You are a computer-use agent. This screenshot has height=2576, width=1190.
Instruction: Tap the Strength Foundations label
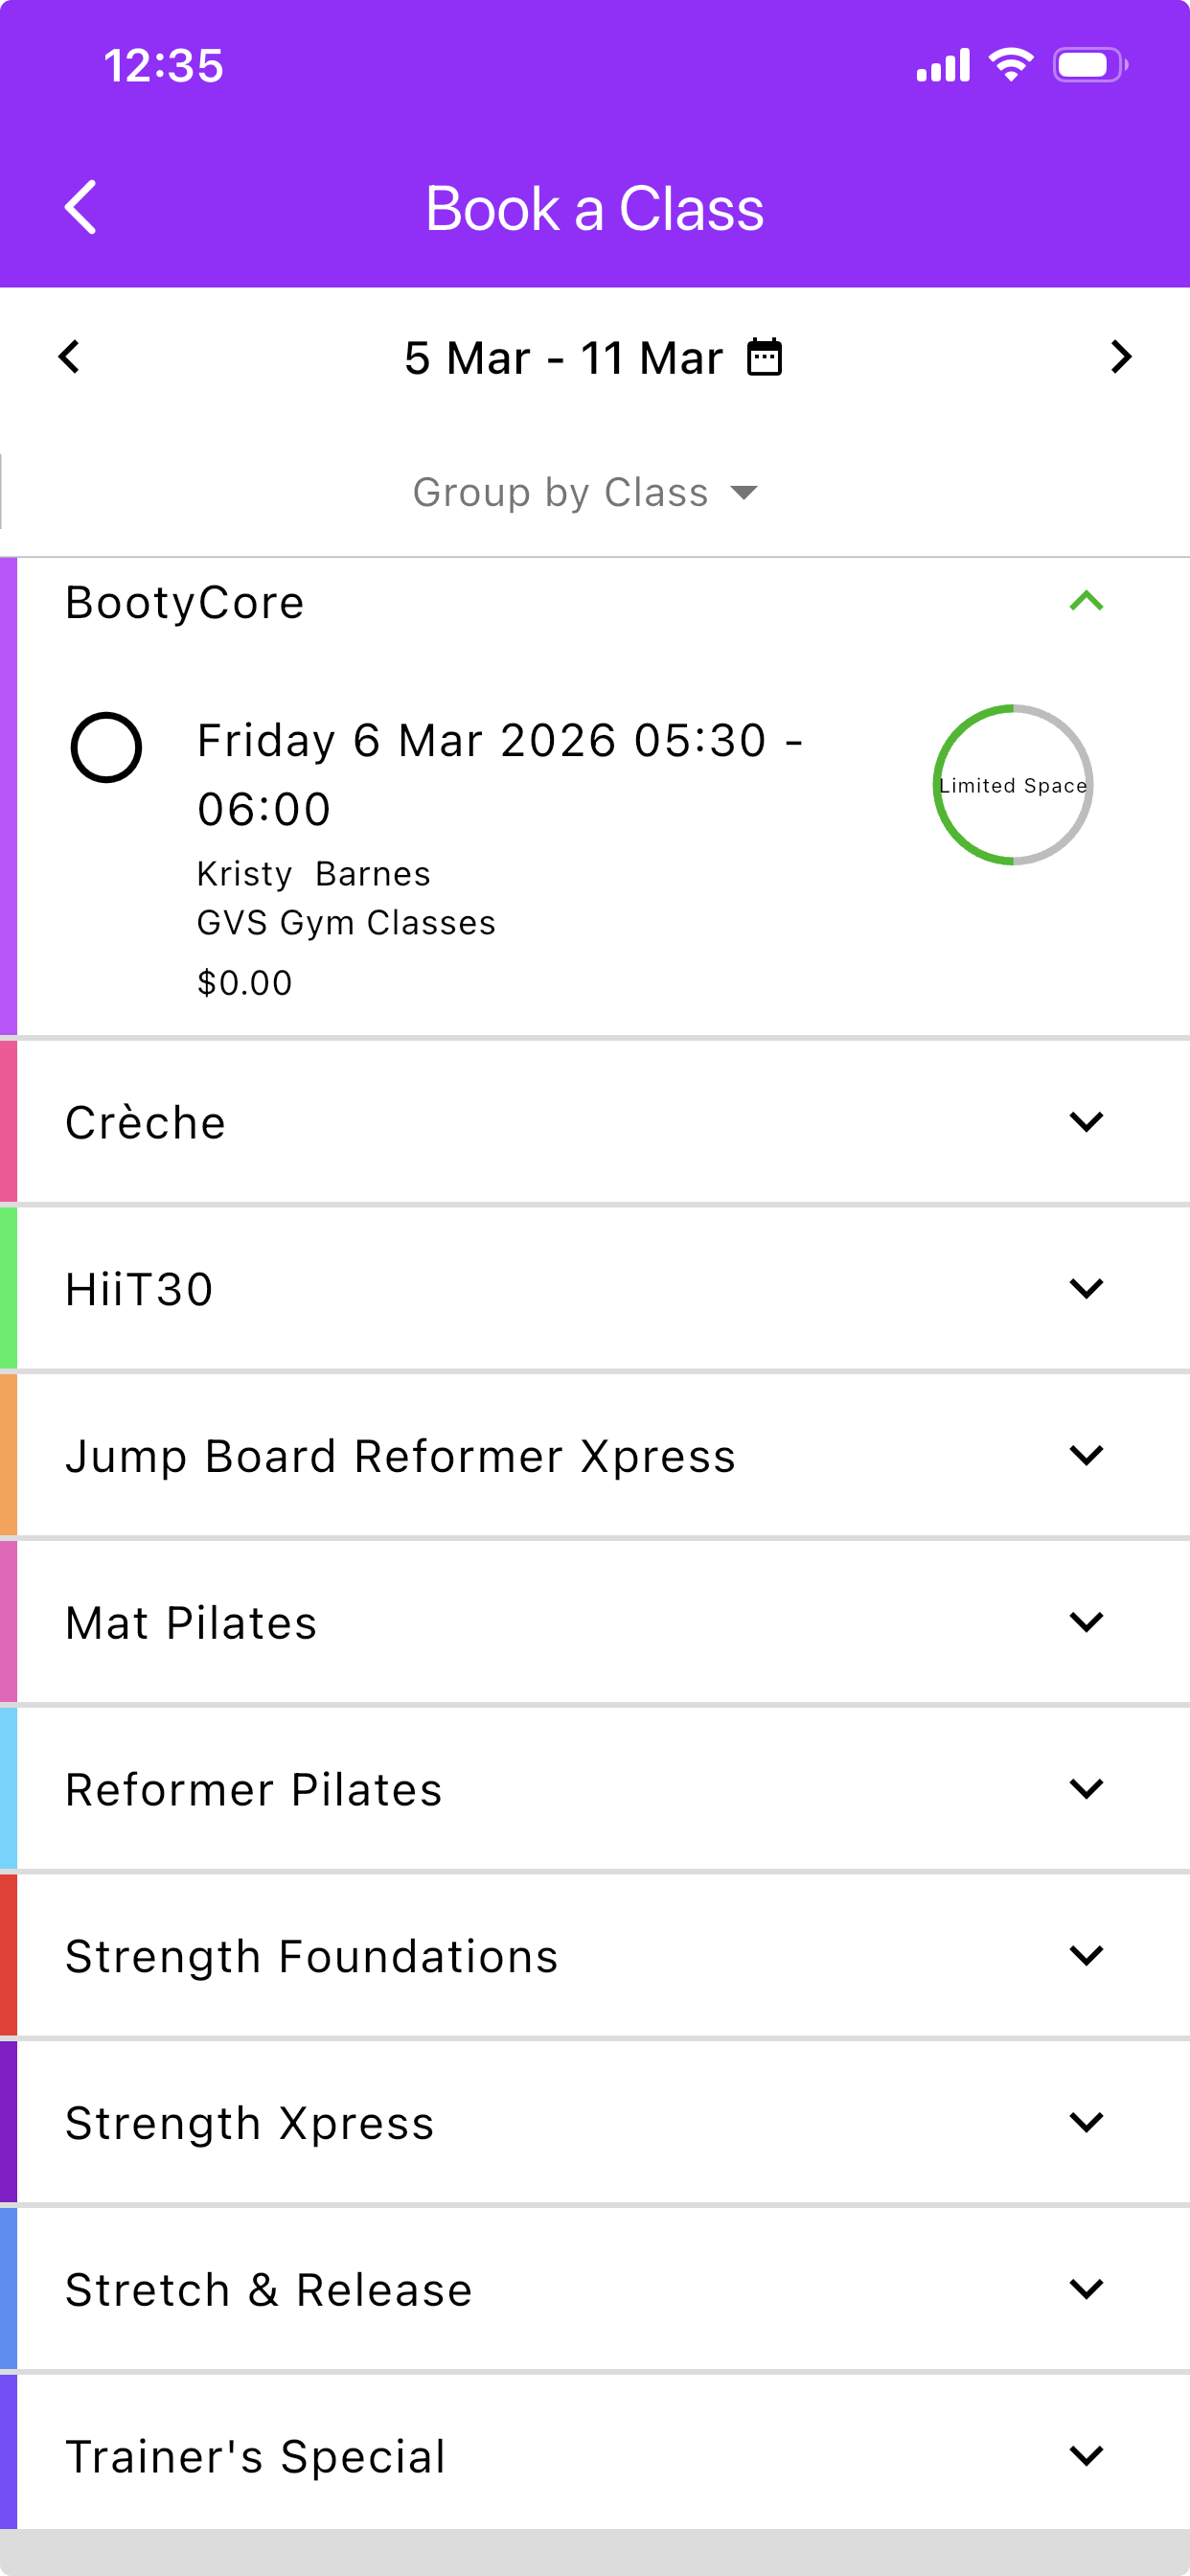point(311,1956)
